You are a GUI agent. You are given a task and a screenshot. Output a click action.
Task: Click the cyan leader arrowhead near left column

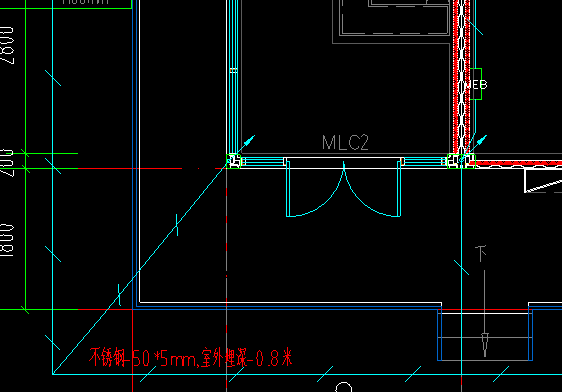[250, 140]
